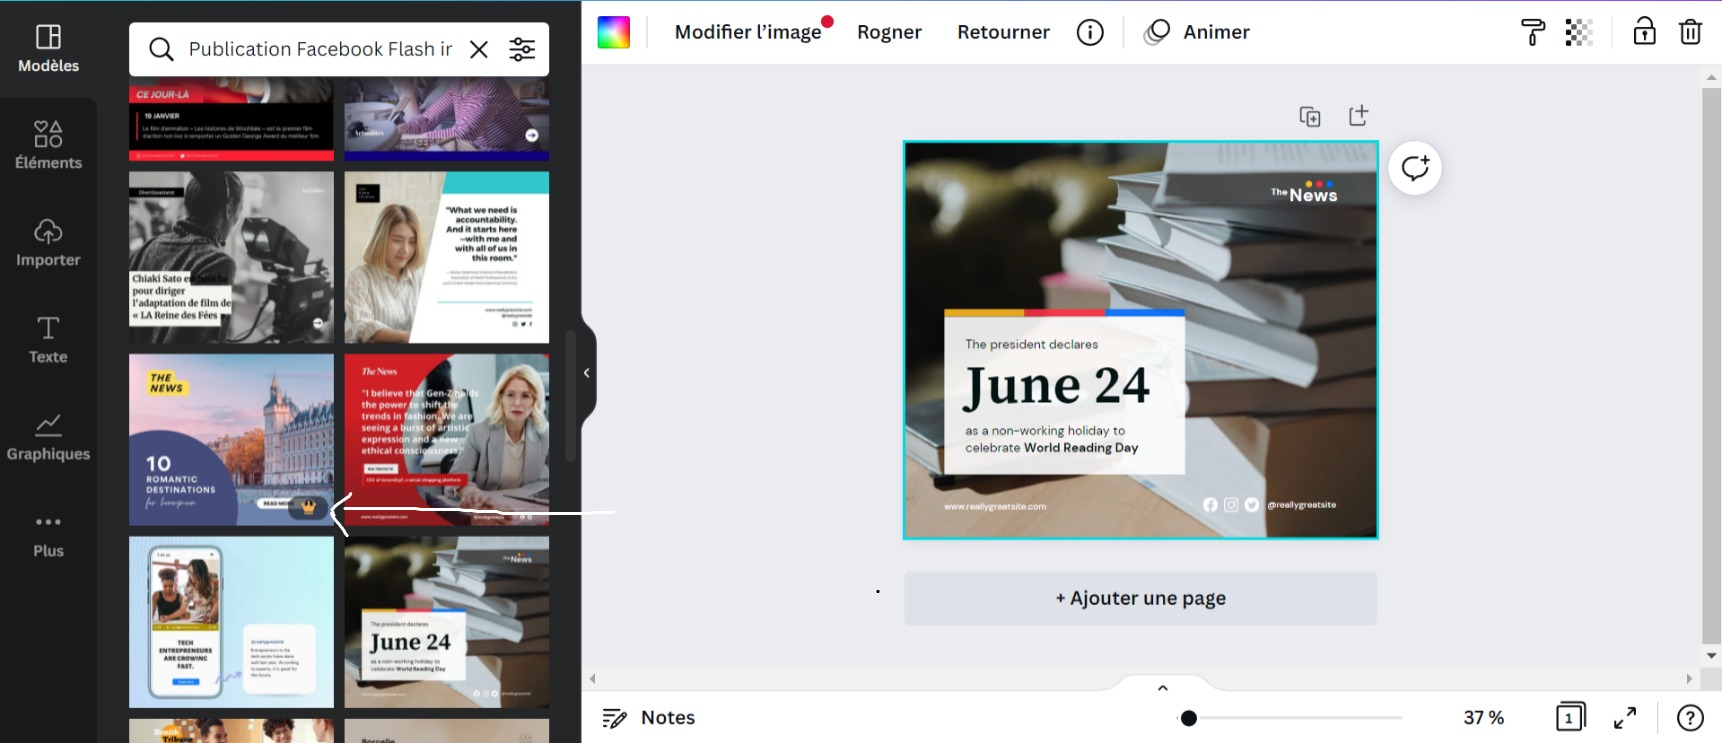
Task: Select the June 24 heading on canvas
Action: point(1057,387)
